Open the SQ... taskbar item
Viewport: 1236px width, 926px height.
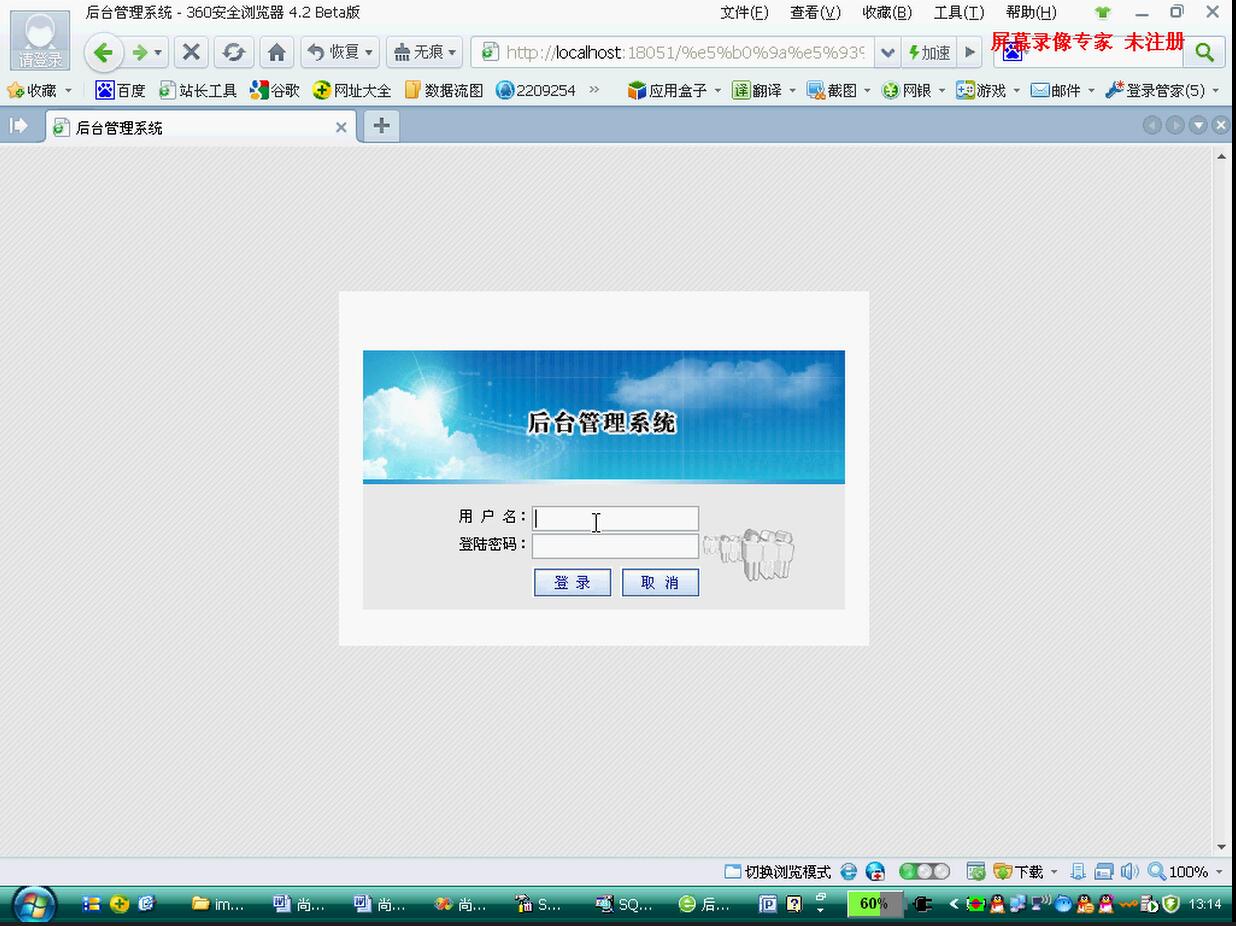[624, 904]
